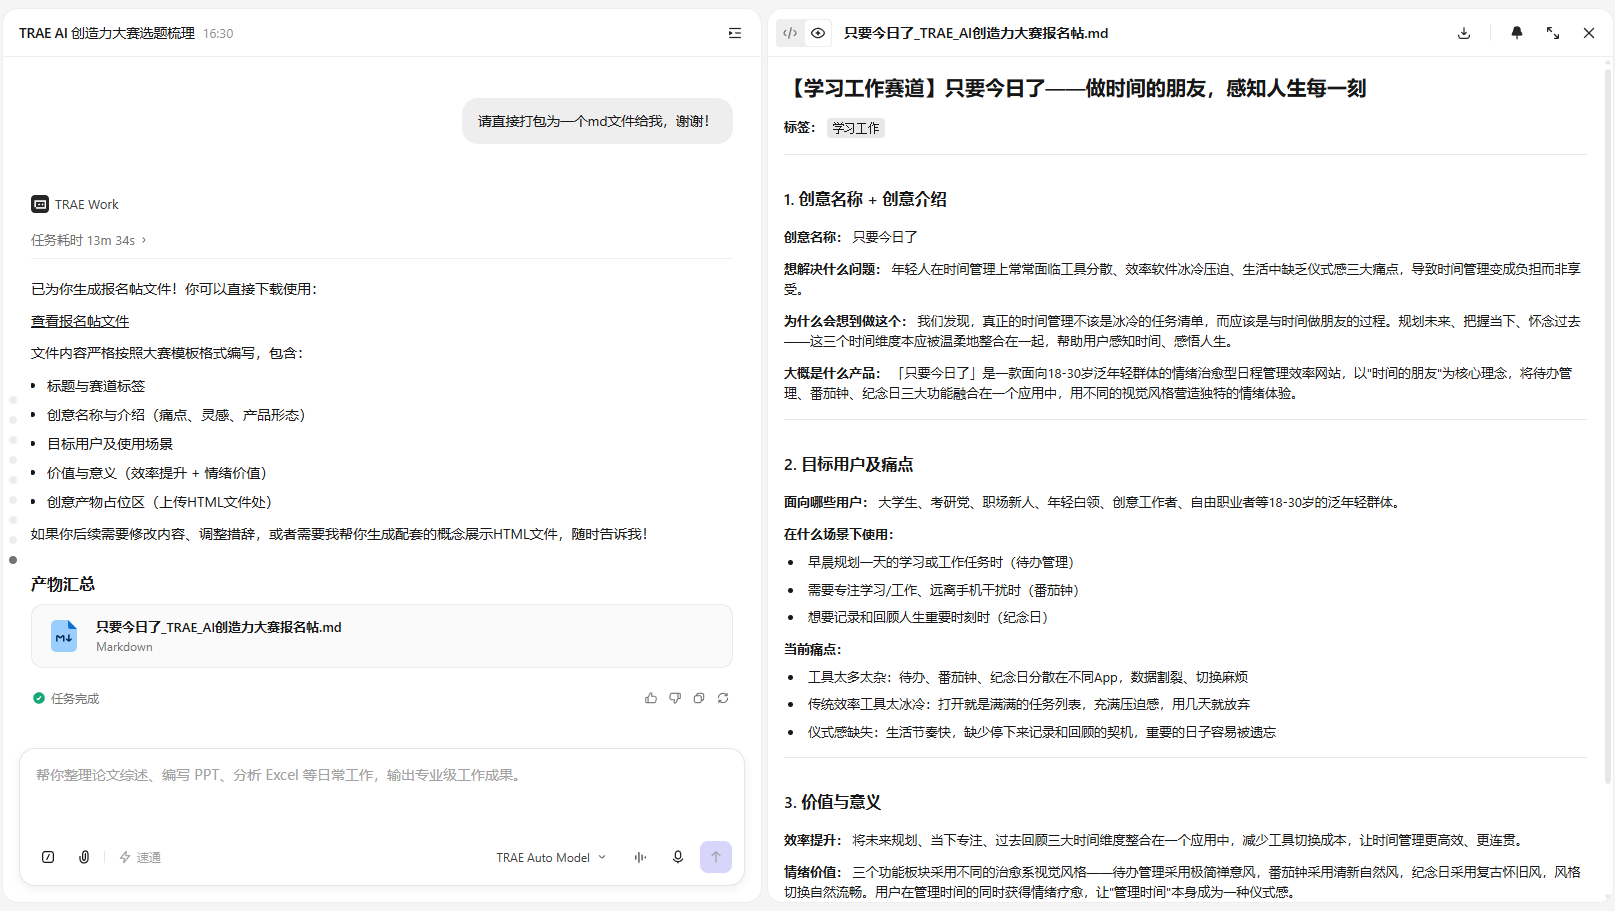
Task: Click the Markdown file icon in 产物汇总
Action: (x=64, y=636)
